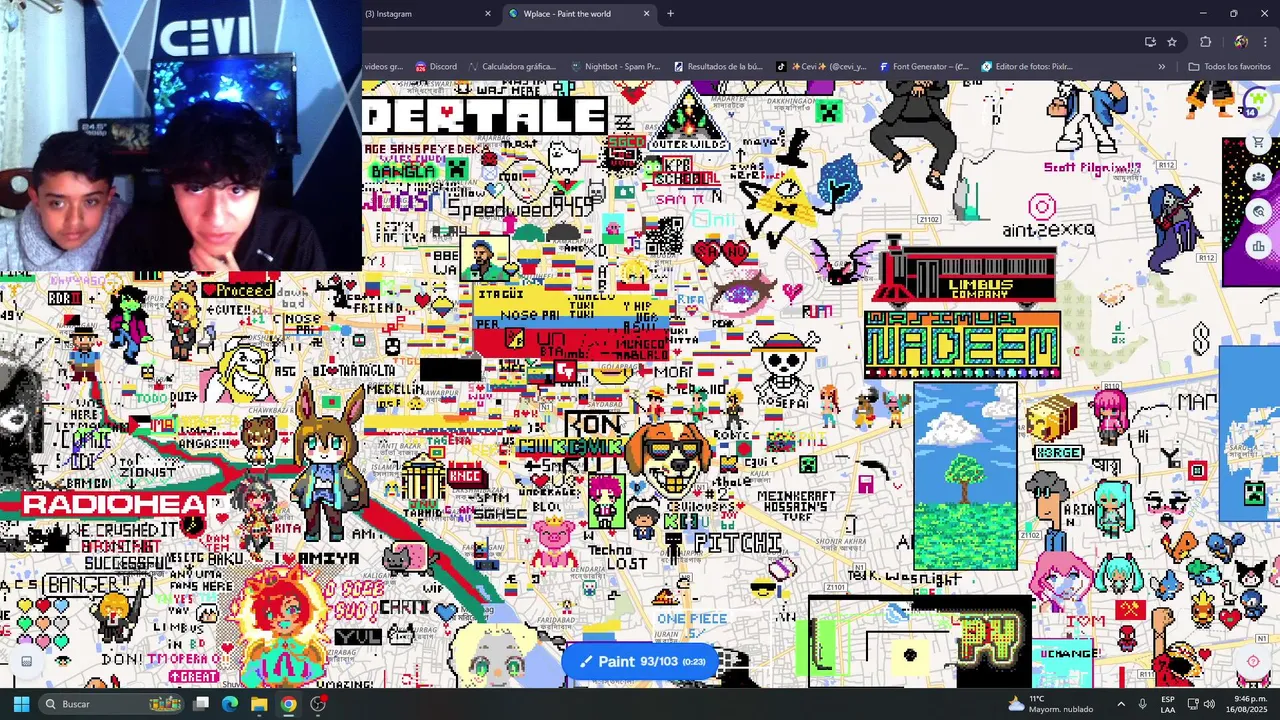Open the Chrome three-dot menu
This screenshot has height=720, width=1280.
(x=1266, y=42)
